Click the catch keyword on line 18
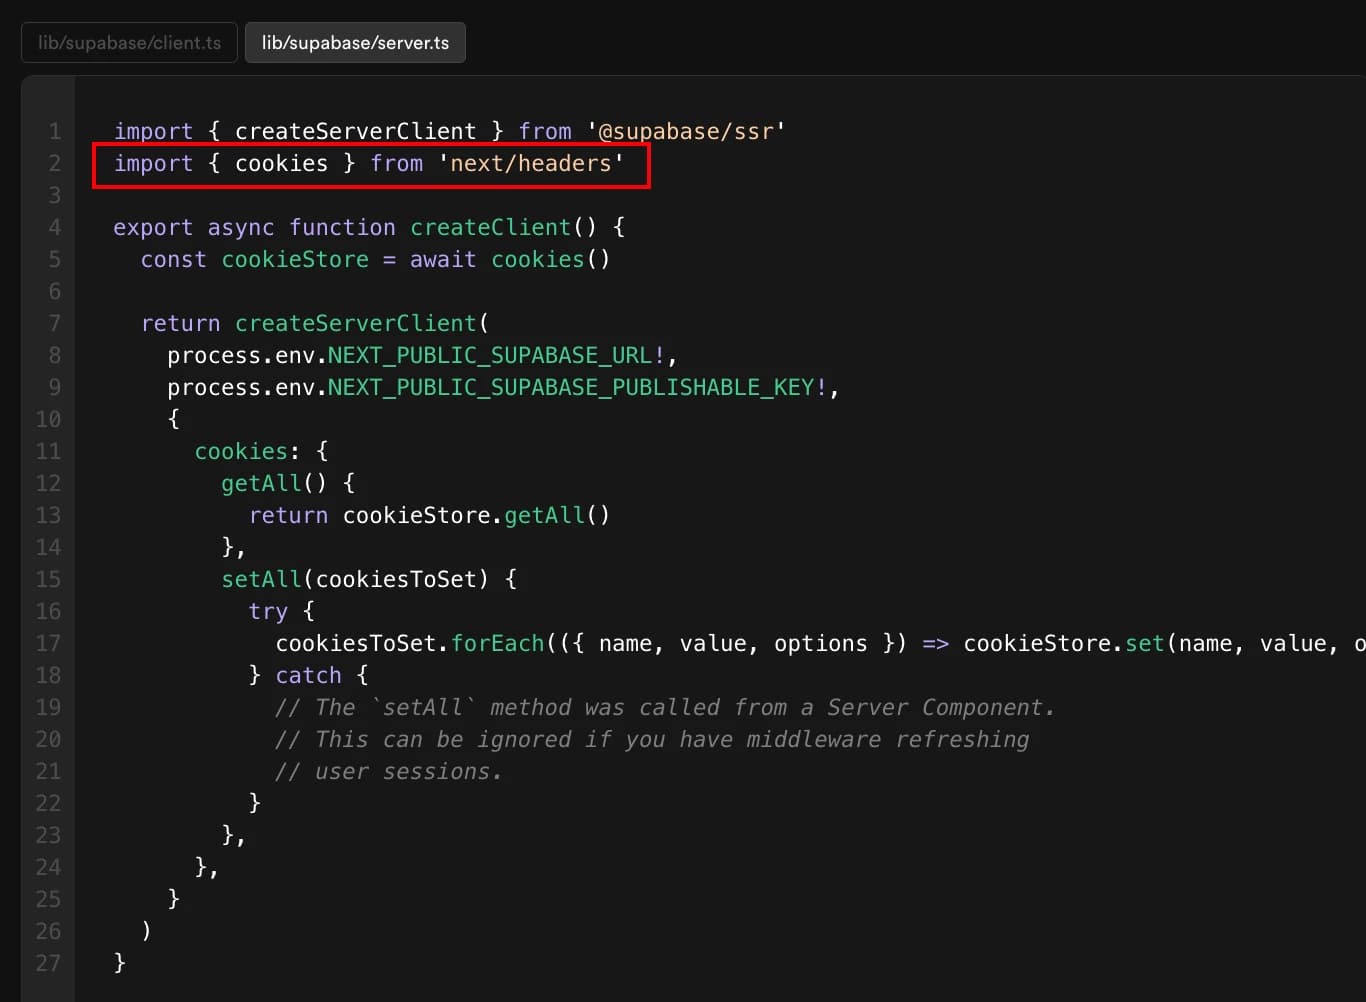1366x1002 pixels. [x=308, y=675]
